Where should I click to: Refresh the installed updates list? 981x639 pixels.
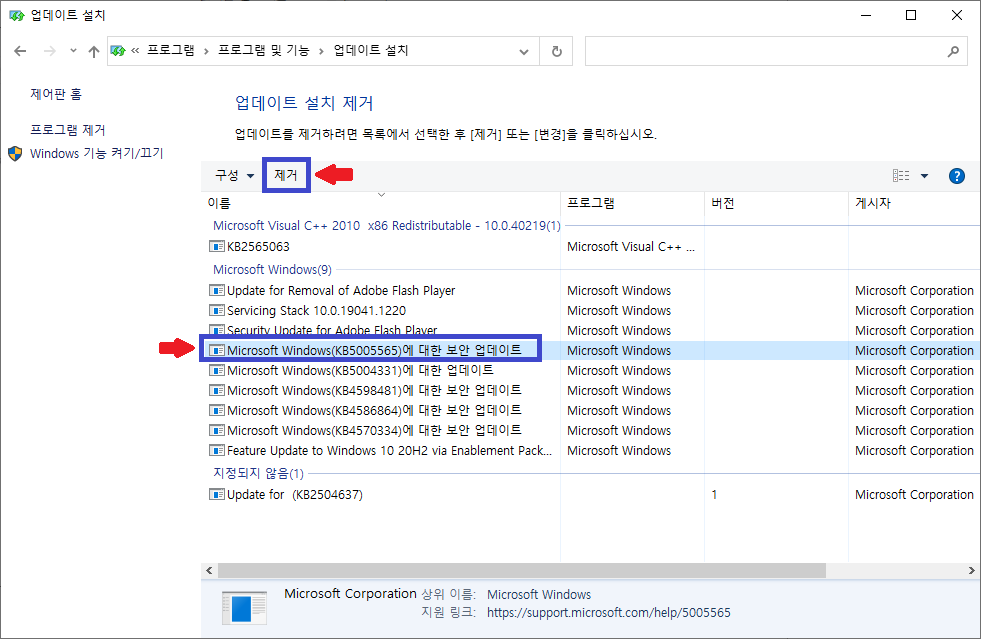click(x=556, y=51)
